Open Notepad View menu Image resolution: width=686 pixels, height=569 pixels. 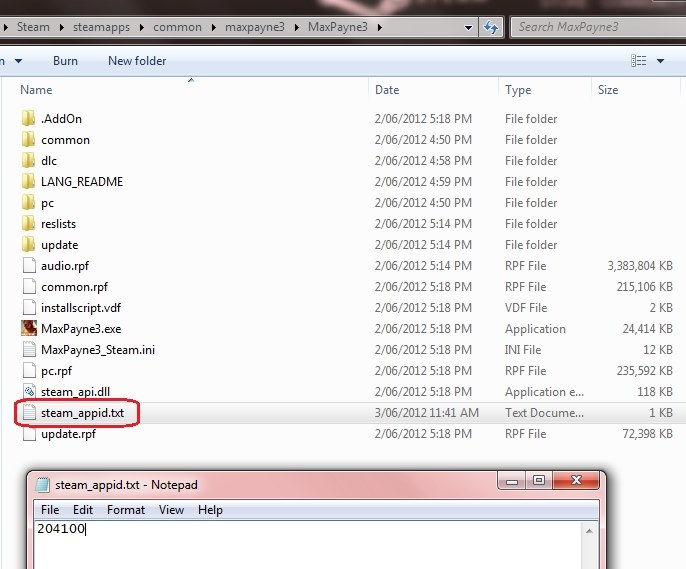coord(171,510)
